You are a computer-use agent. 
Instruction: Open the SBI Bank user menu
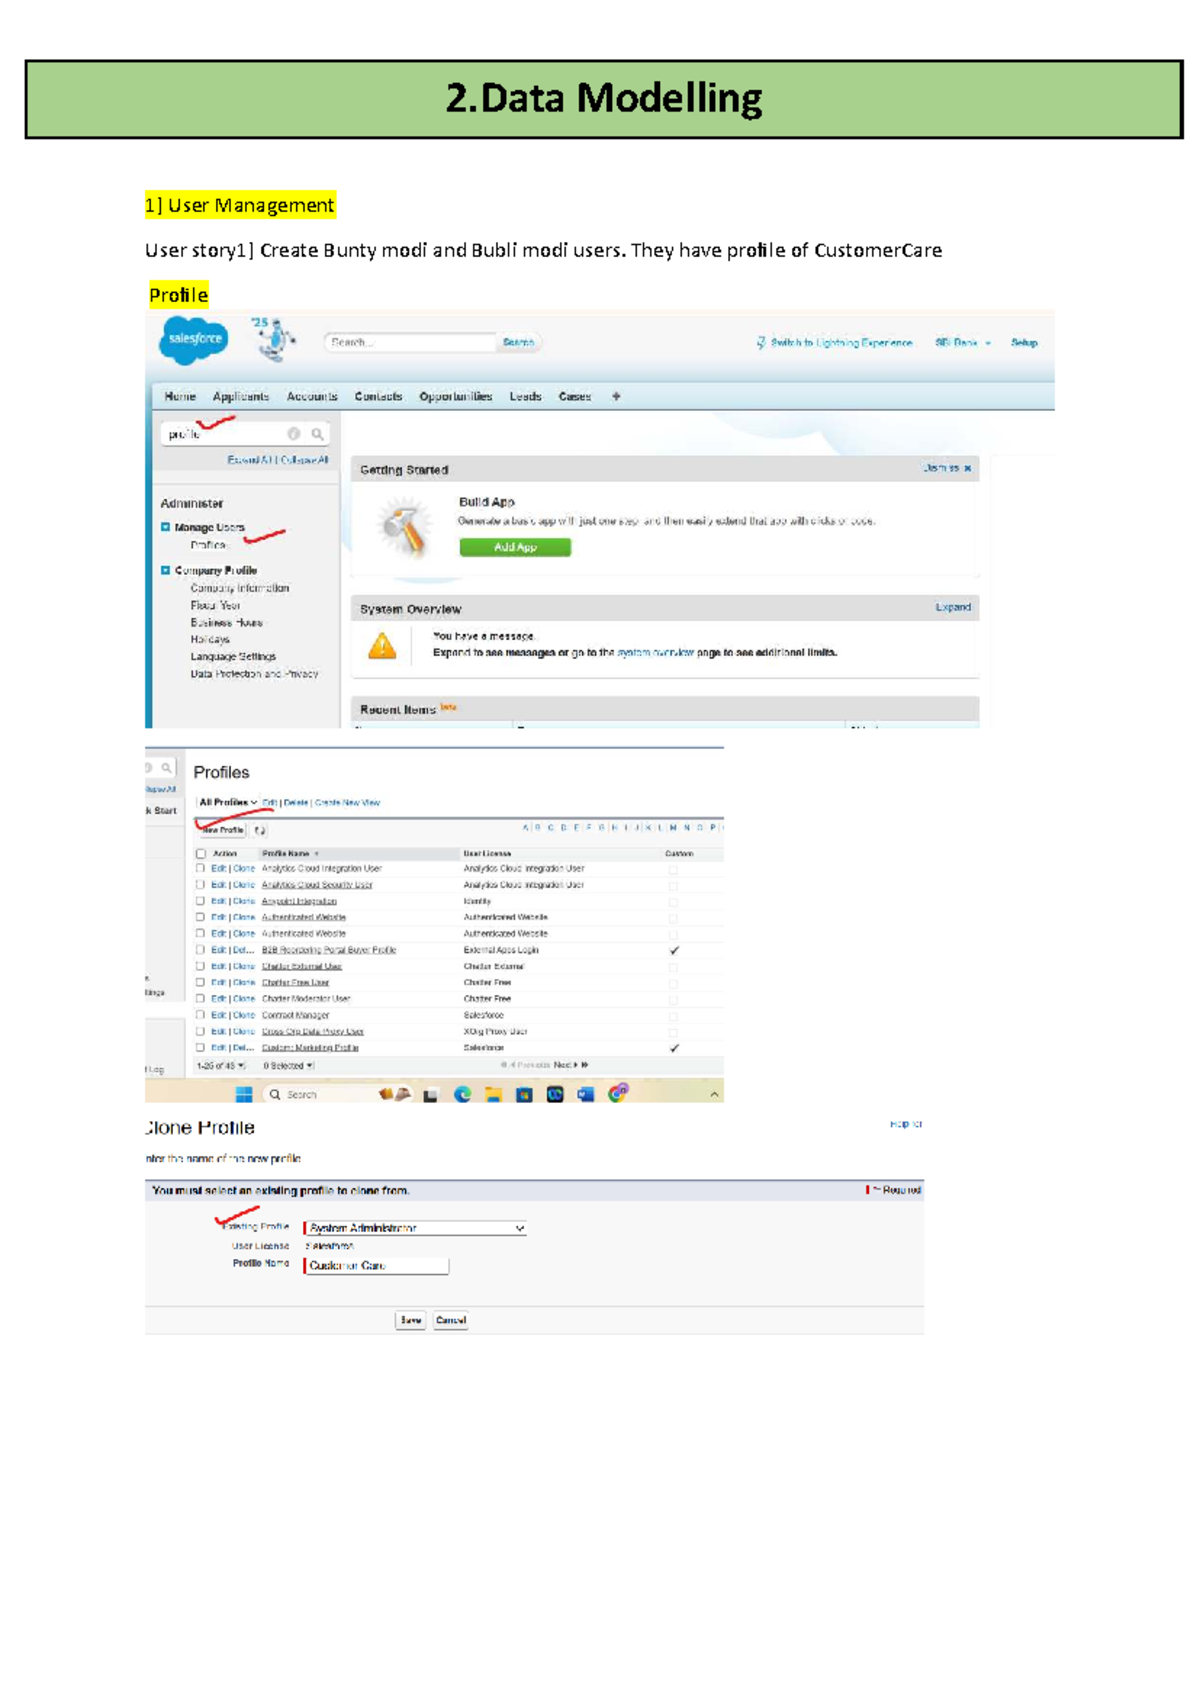[x=963, y=343]
